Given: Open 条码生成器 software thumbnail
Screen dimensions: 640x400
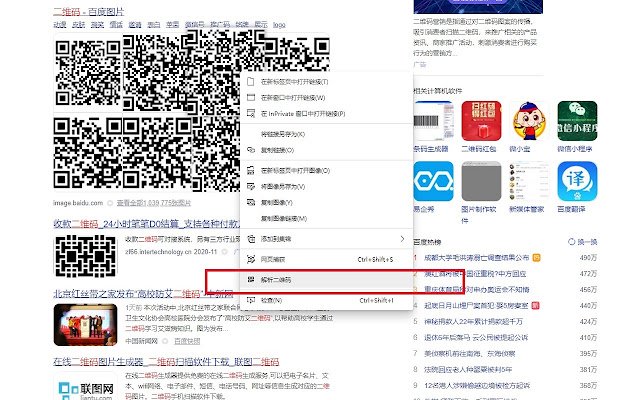Looking at the screenshot, I should click(x=433, y=121).
